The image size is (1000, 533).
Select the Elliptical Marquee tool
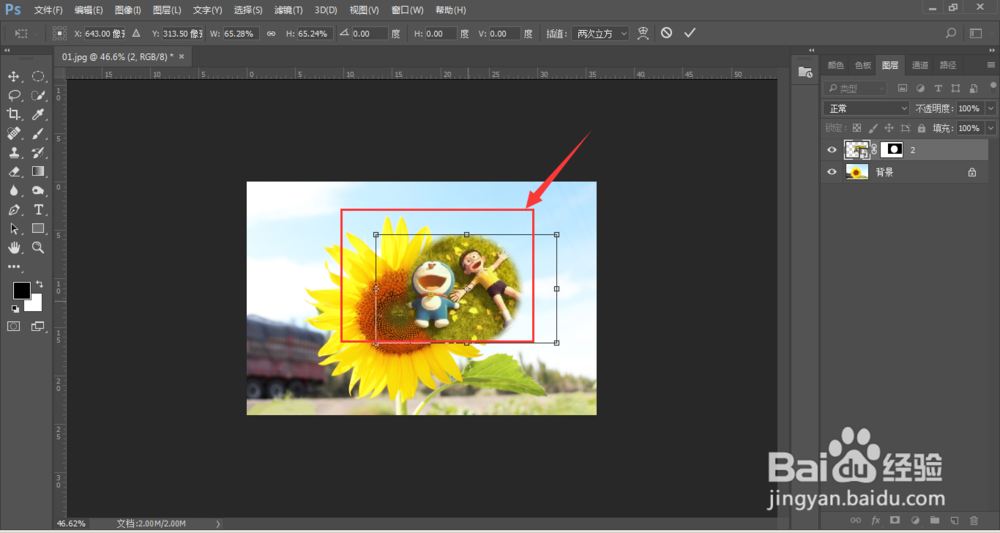38,77
